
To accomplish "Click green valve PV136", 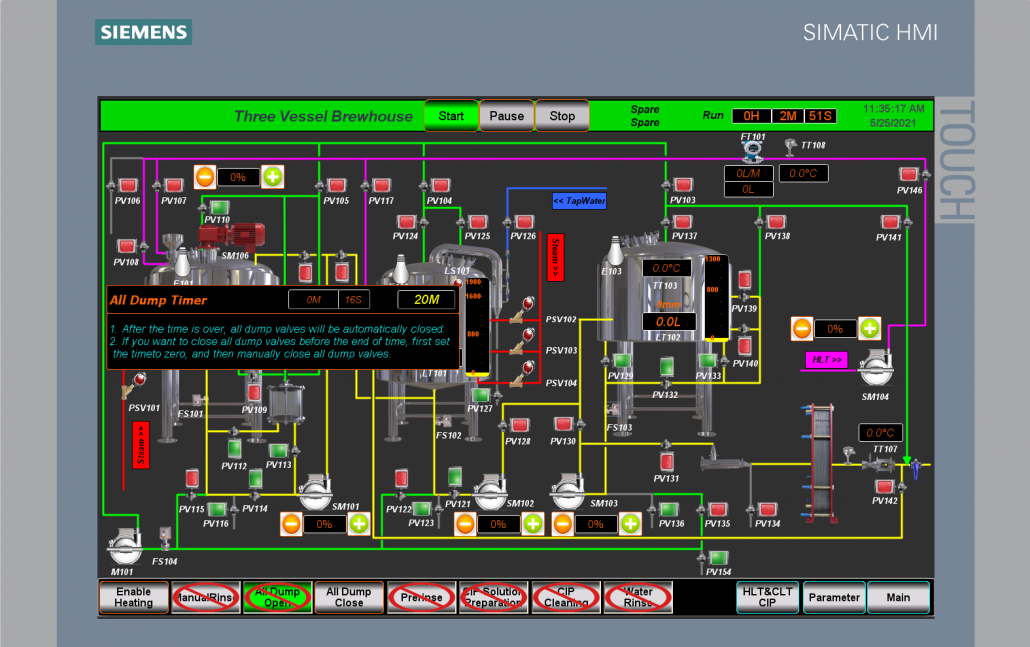I will click(669, 509).
